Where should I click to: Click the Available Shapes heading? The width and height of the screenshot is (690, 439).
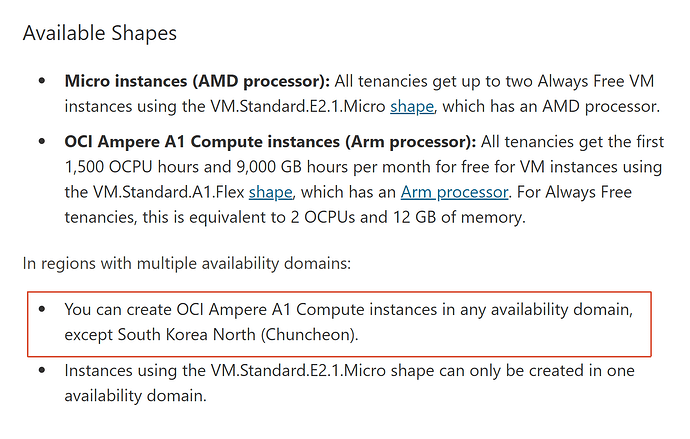point(100,33)
